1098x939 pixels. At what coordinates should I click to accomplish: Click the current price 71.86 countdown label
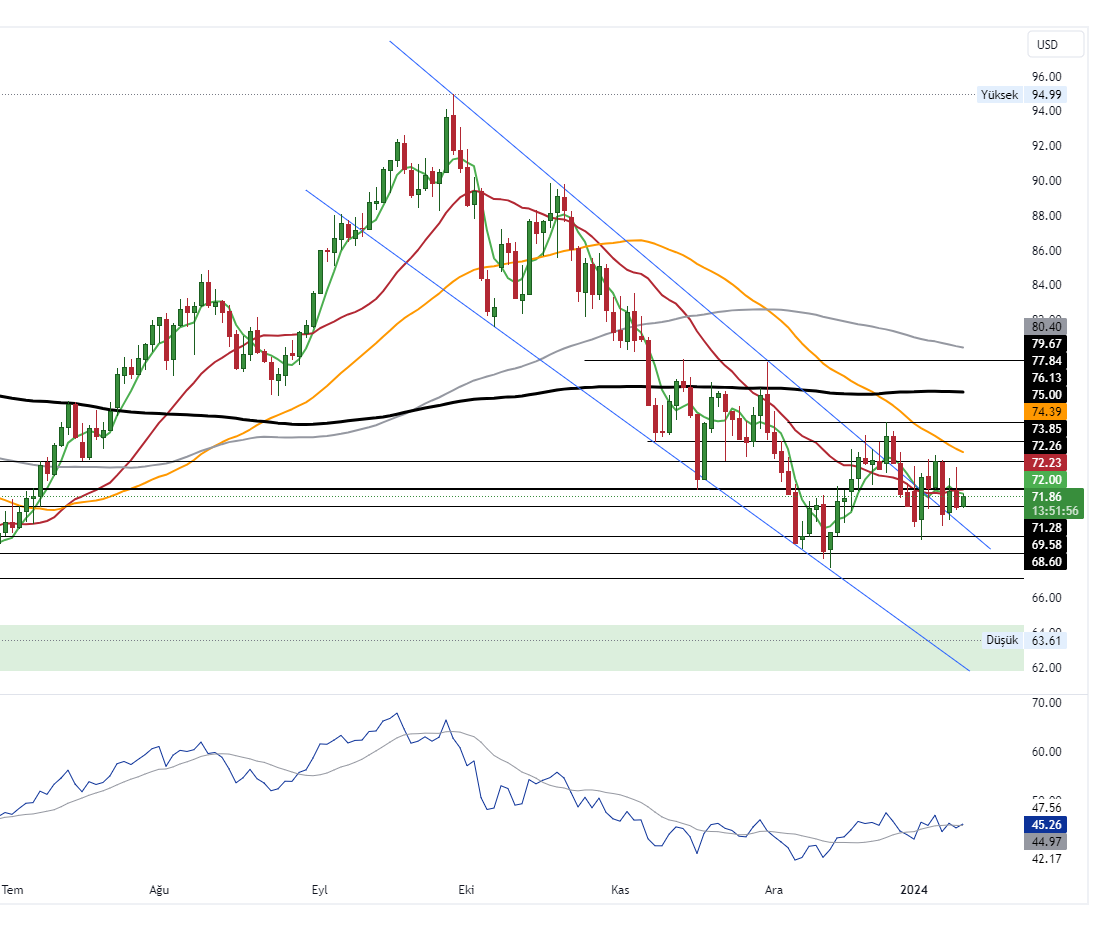coord(1055,503)
